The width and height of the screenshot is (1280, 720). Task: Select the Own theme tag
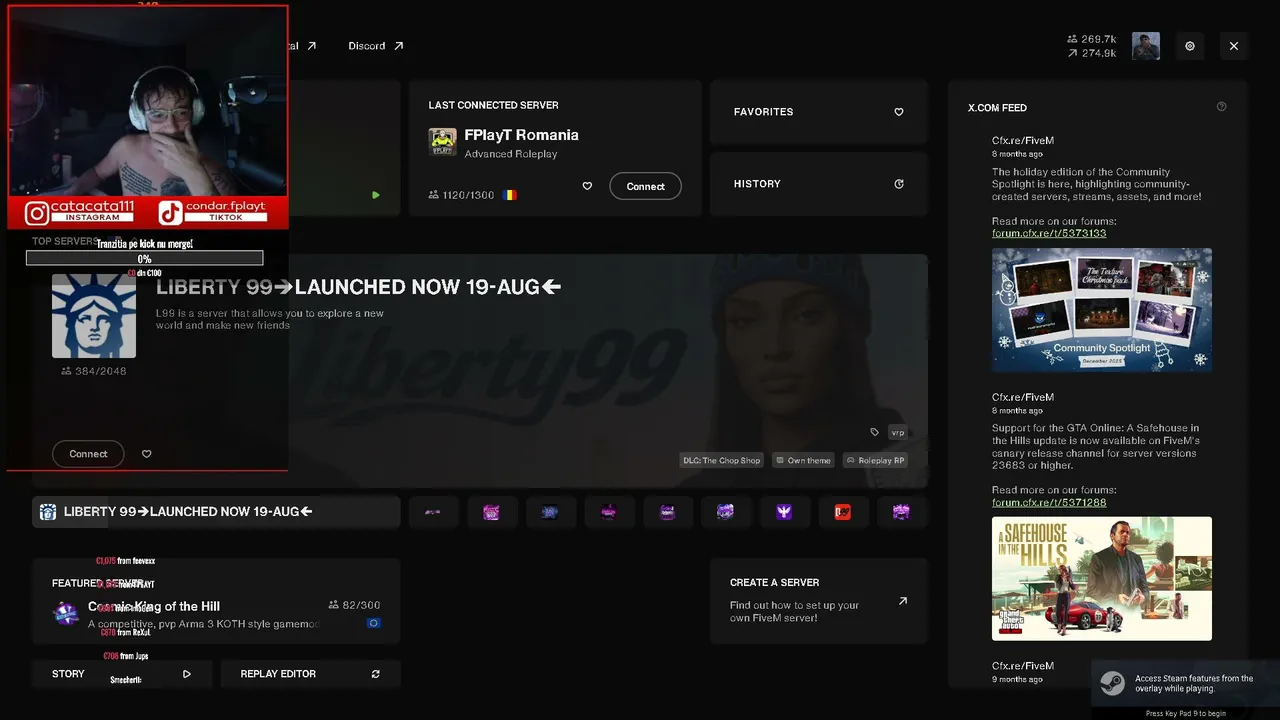[803, 460]
